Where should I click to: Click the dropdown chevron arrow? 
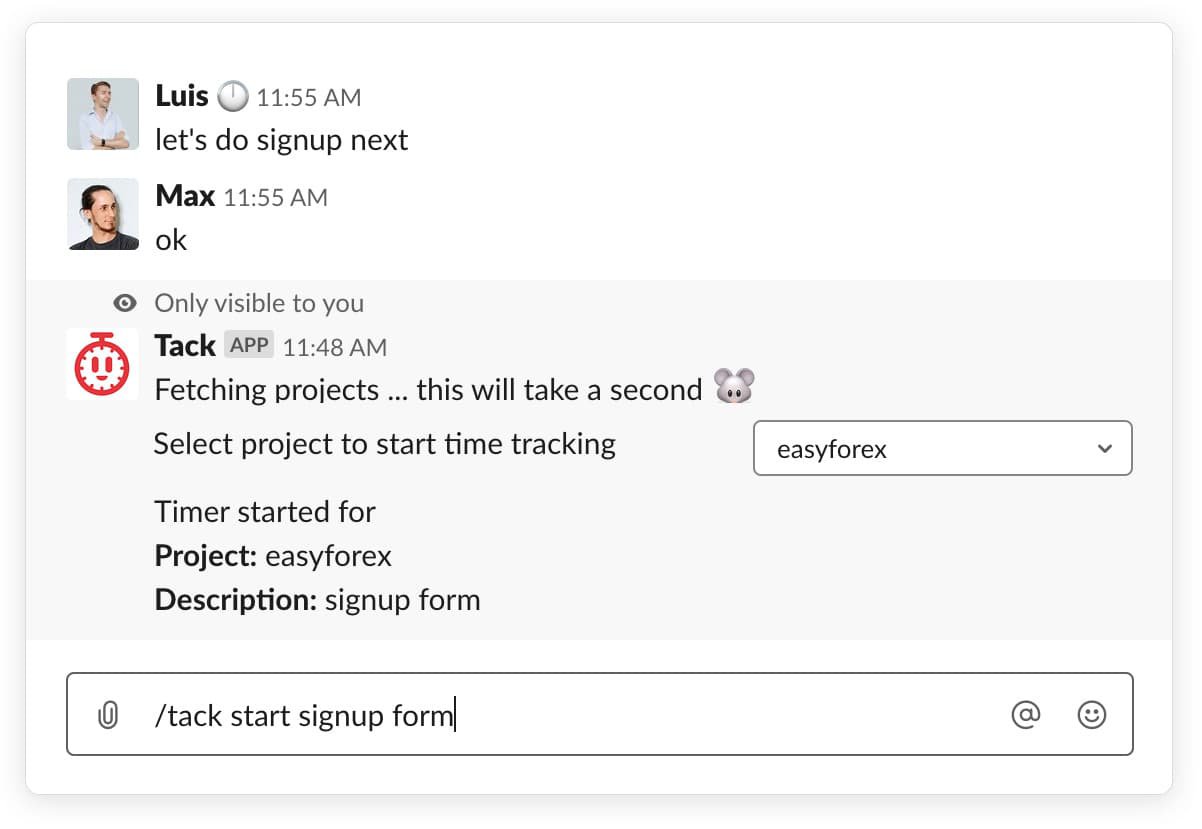1104,448
